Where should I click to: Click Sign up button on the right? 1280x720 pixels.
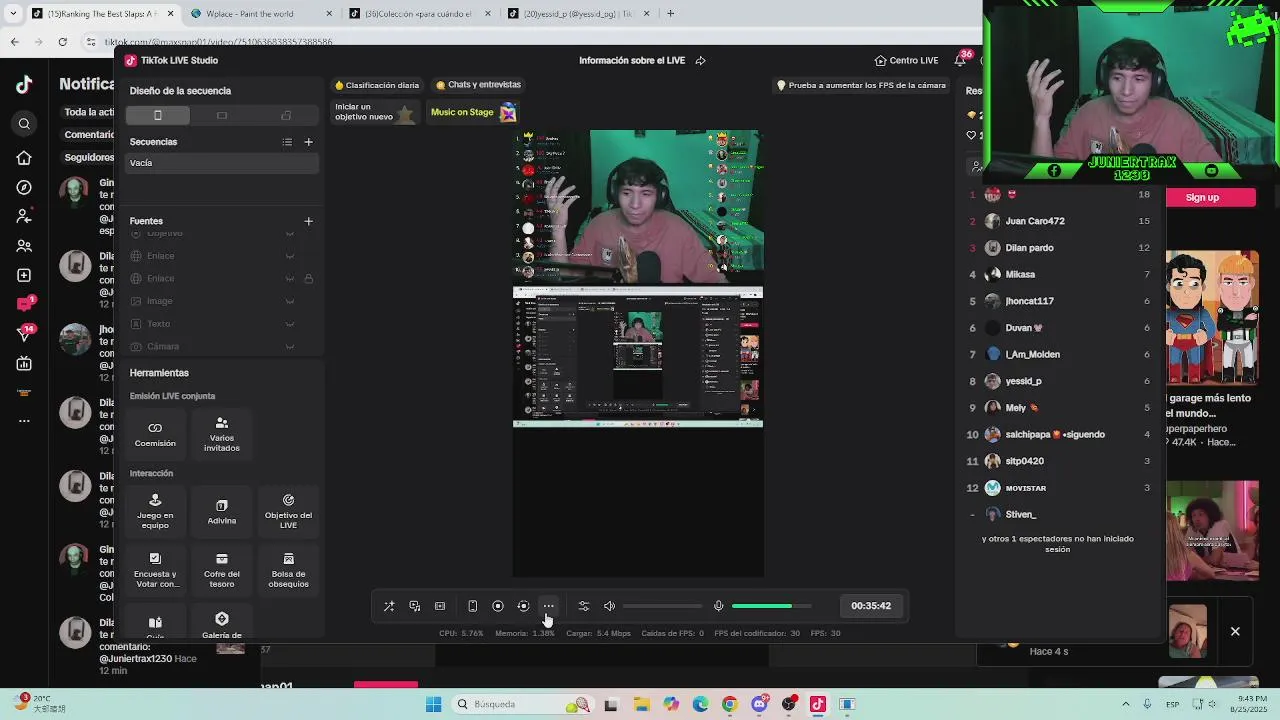[x=1202, y=198]
